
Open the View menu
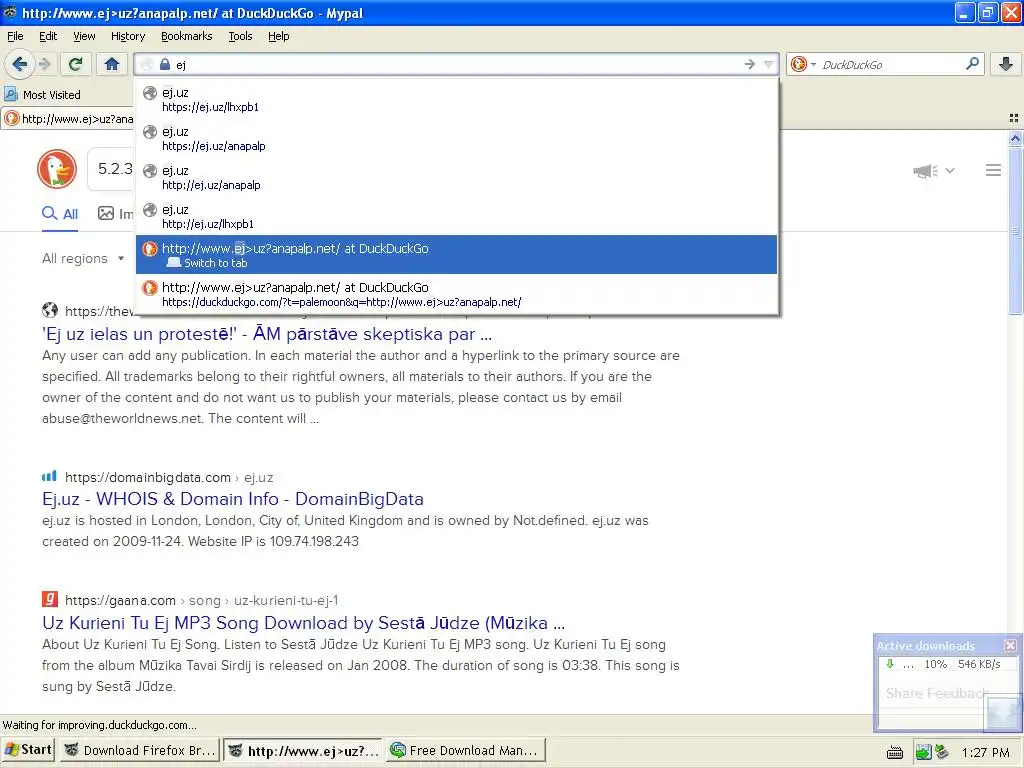click(x=84, y=36)
